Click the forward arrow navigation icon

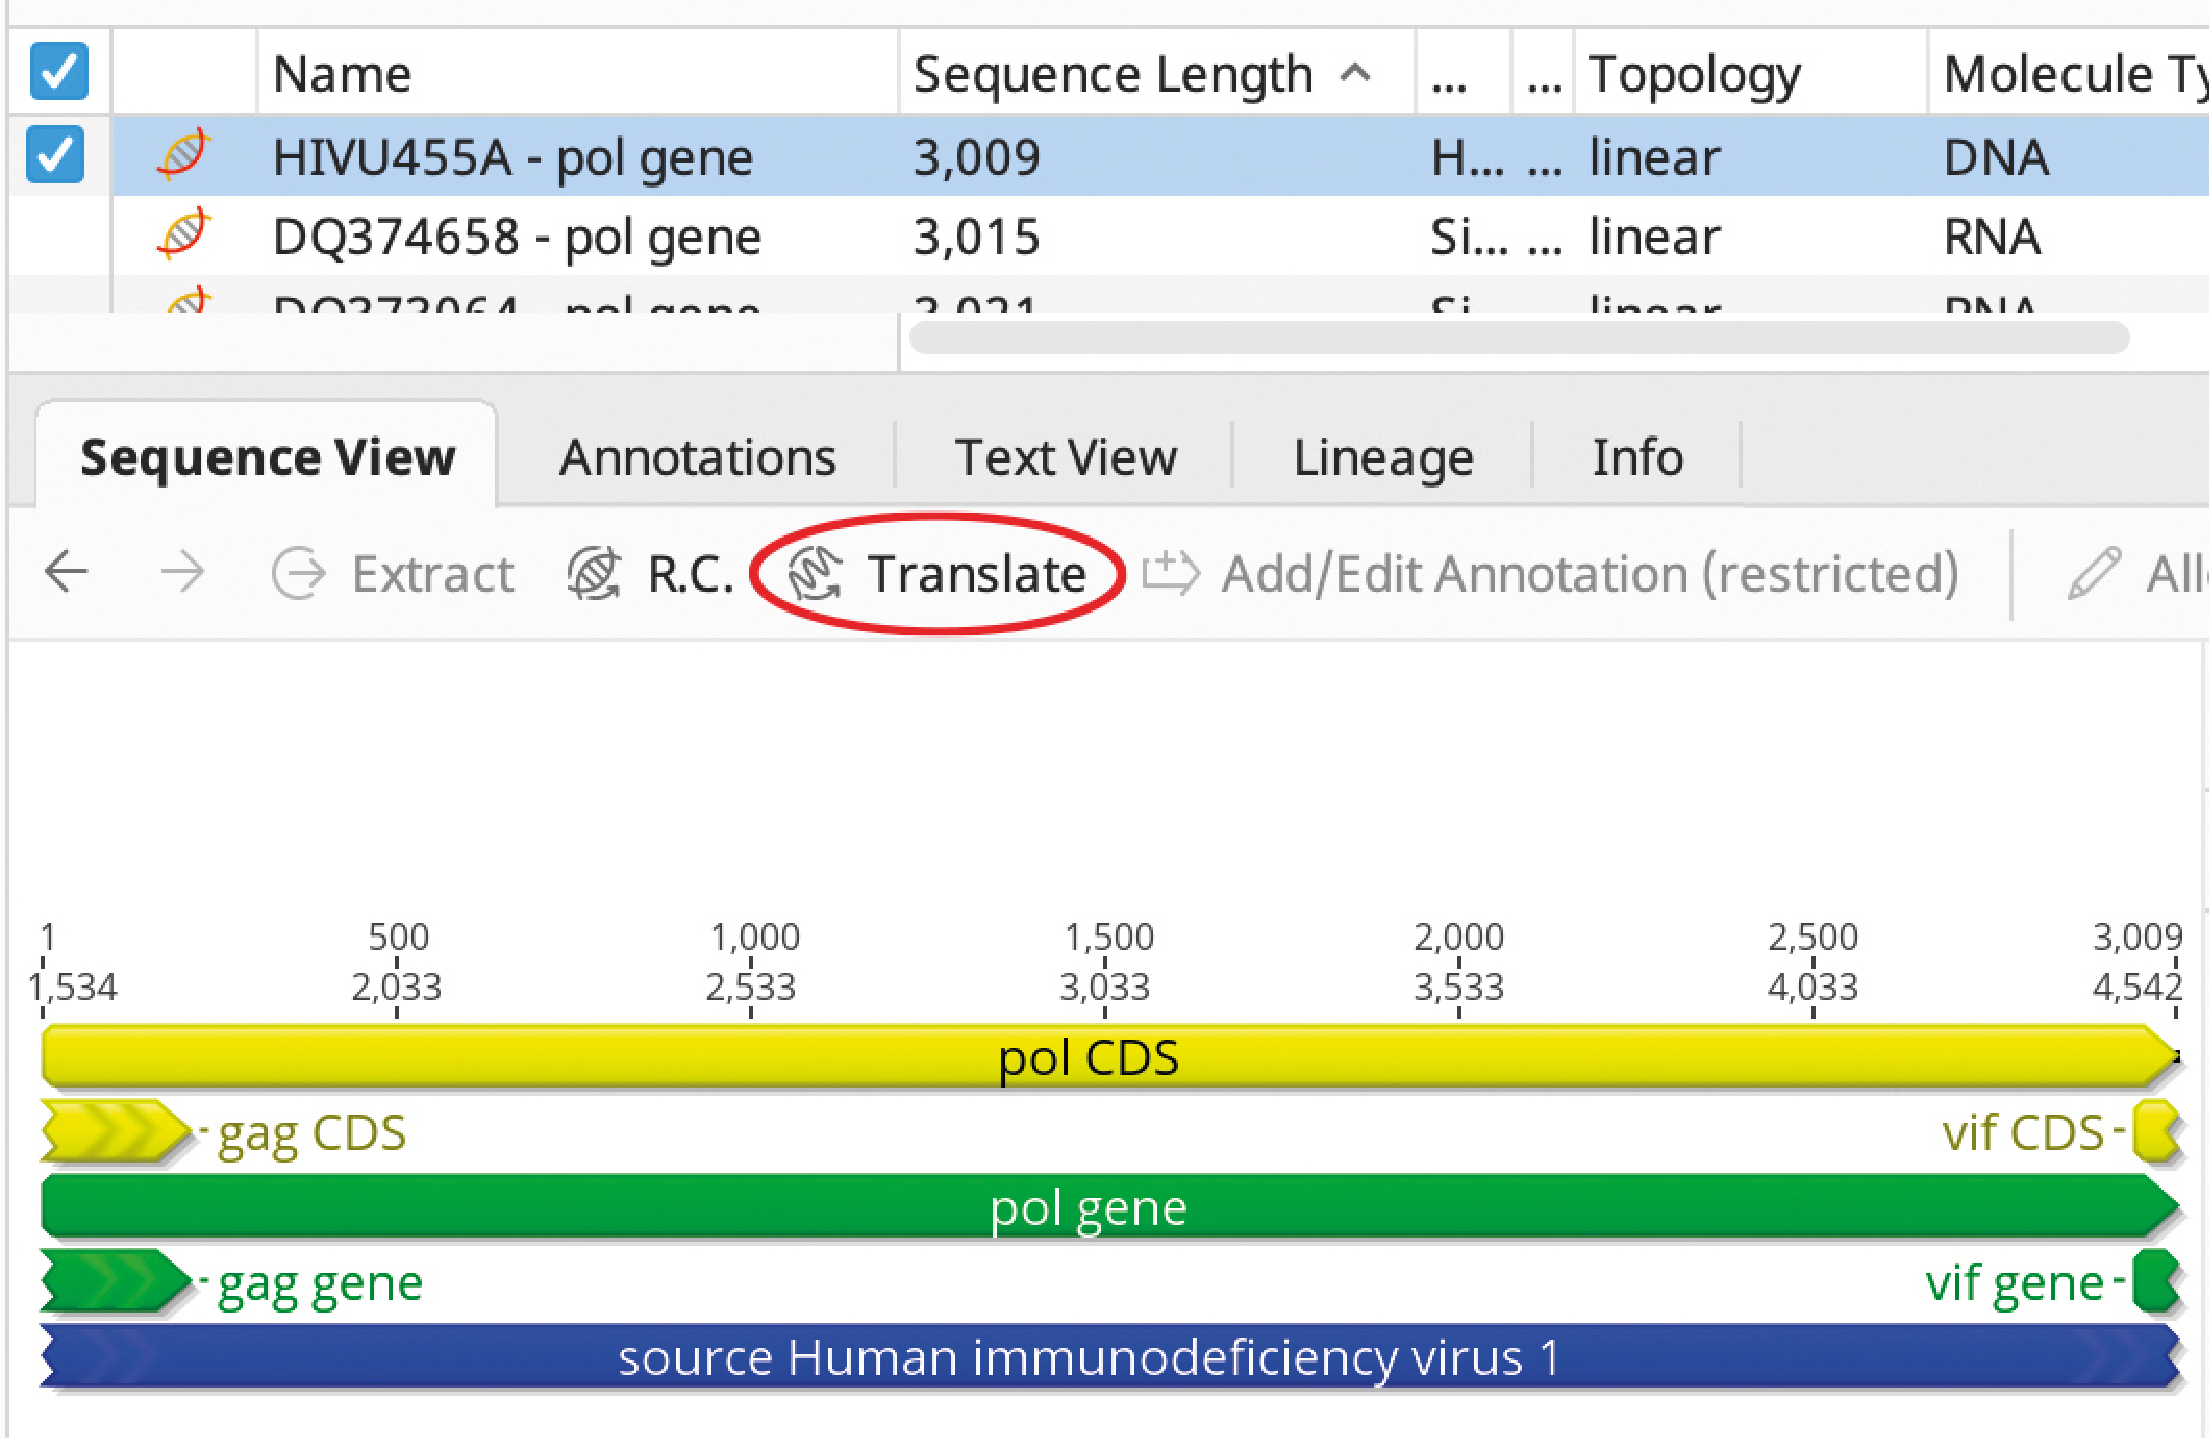pos(182,572)
